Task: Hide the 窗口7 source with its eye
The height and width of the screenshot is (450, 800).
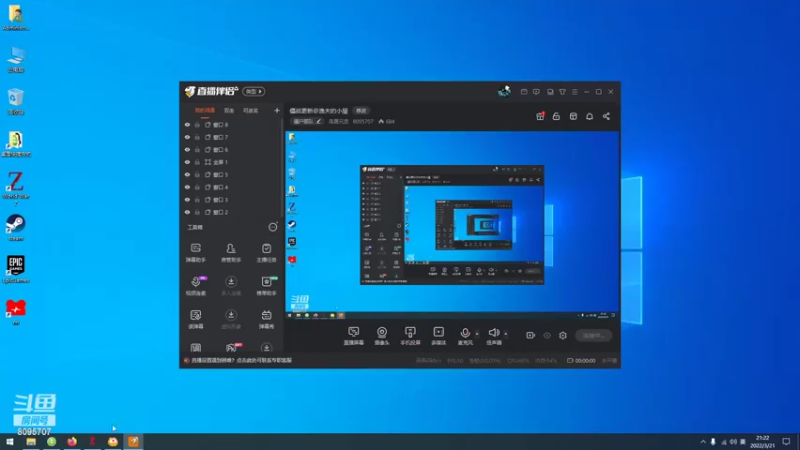Action: coord(187,137)
